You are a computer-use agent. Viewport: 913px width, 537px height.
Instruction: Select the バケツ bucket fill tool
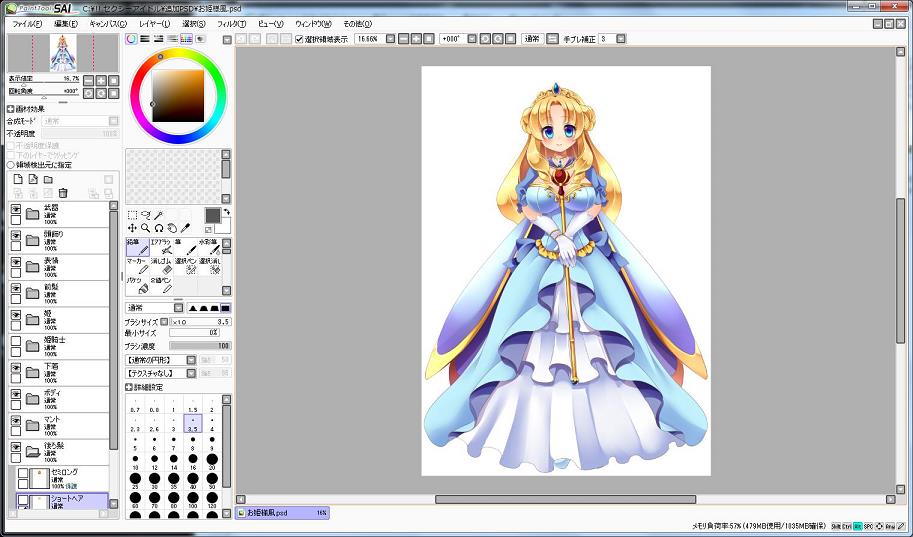pyautogui.click(x=137, y=286)
